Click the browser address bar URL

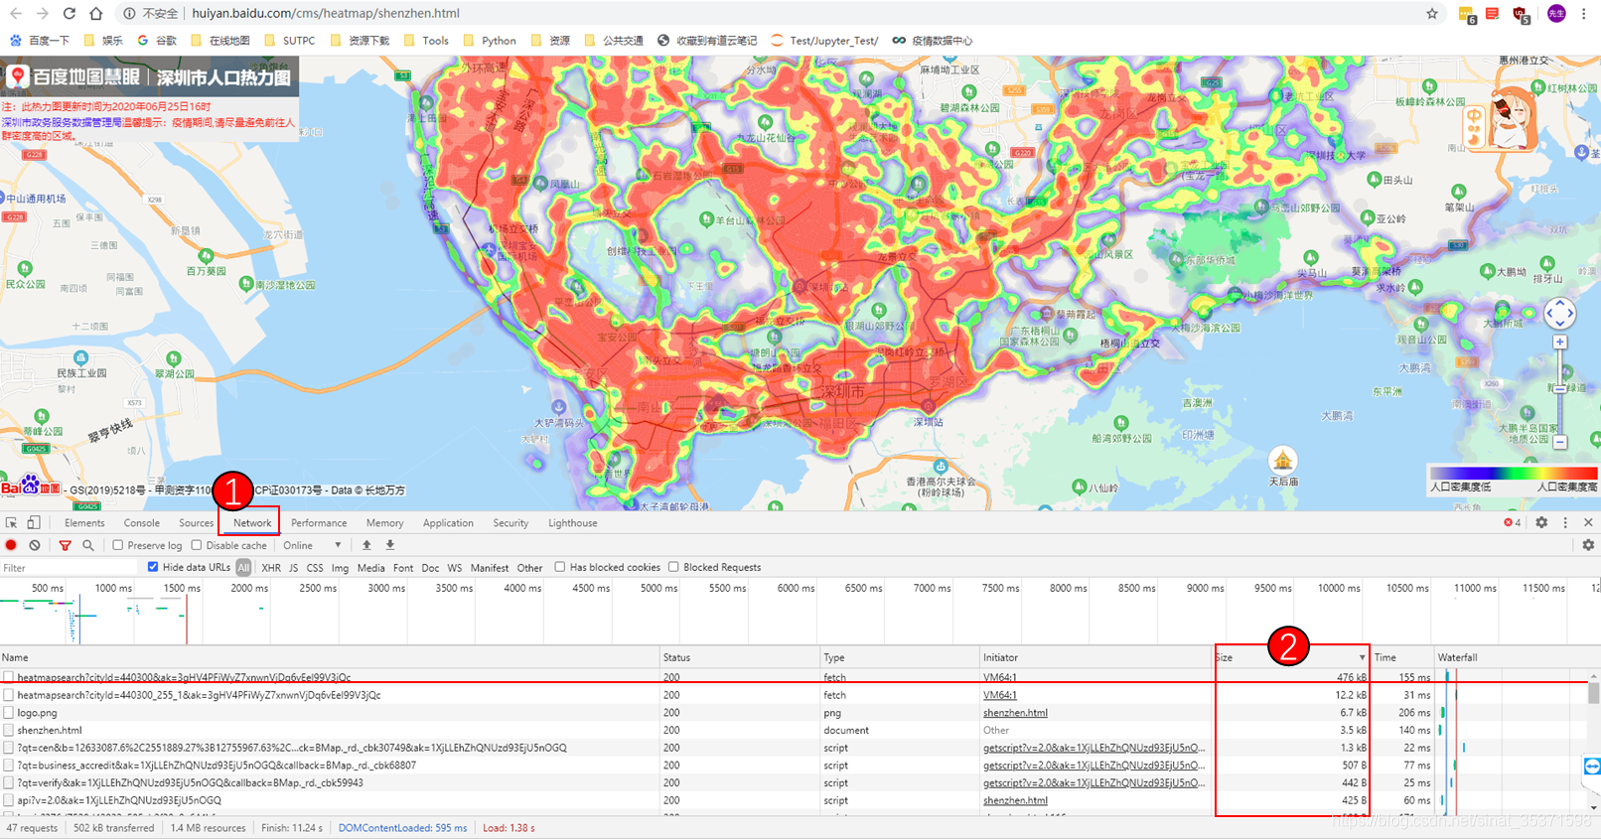pos(326,13)
